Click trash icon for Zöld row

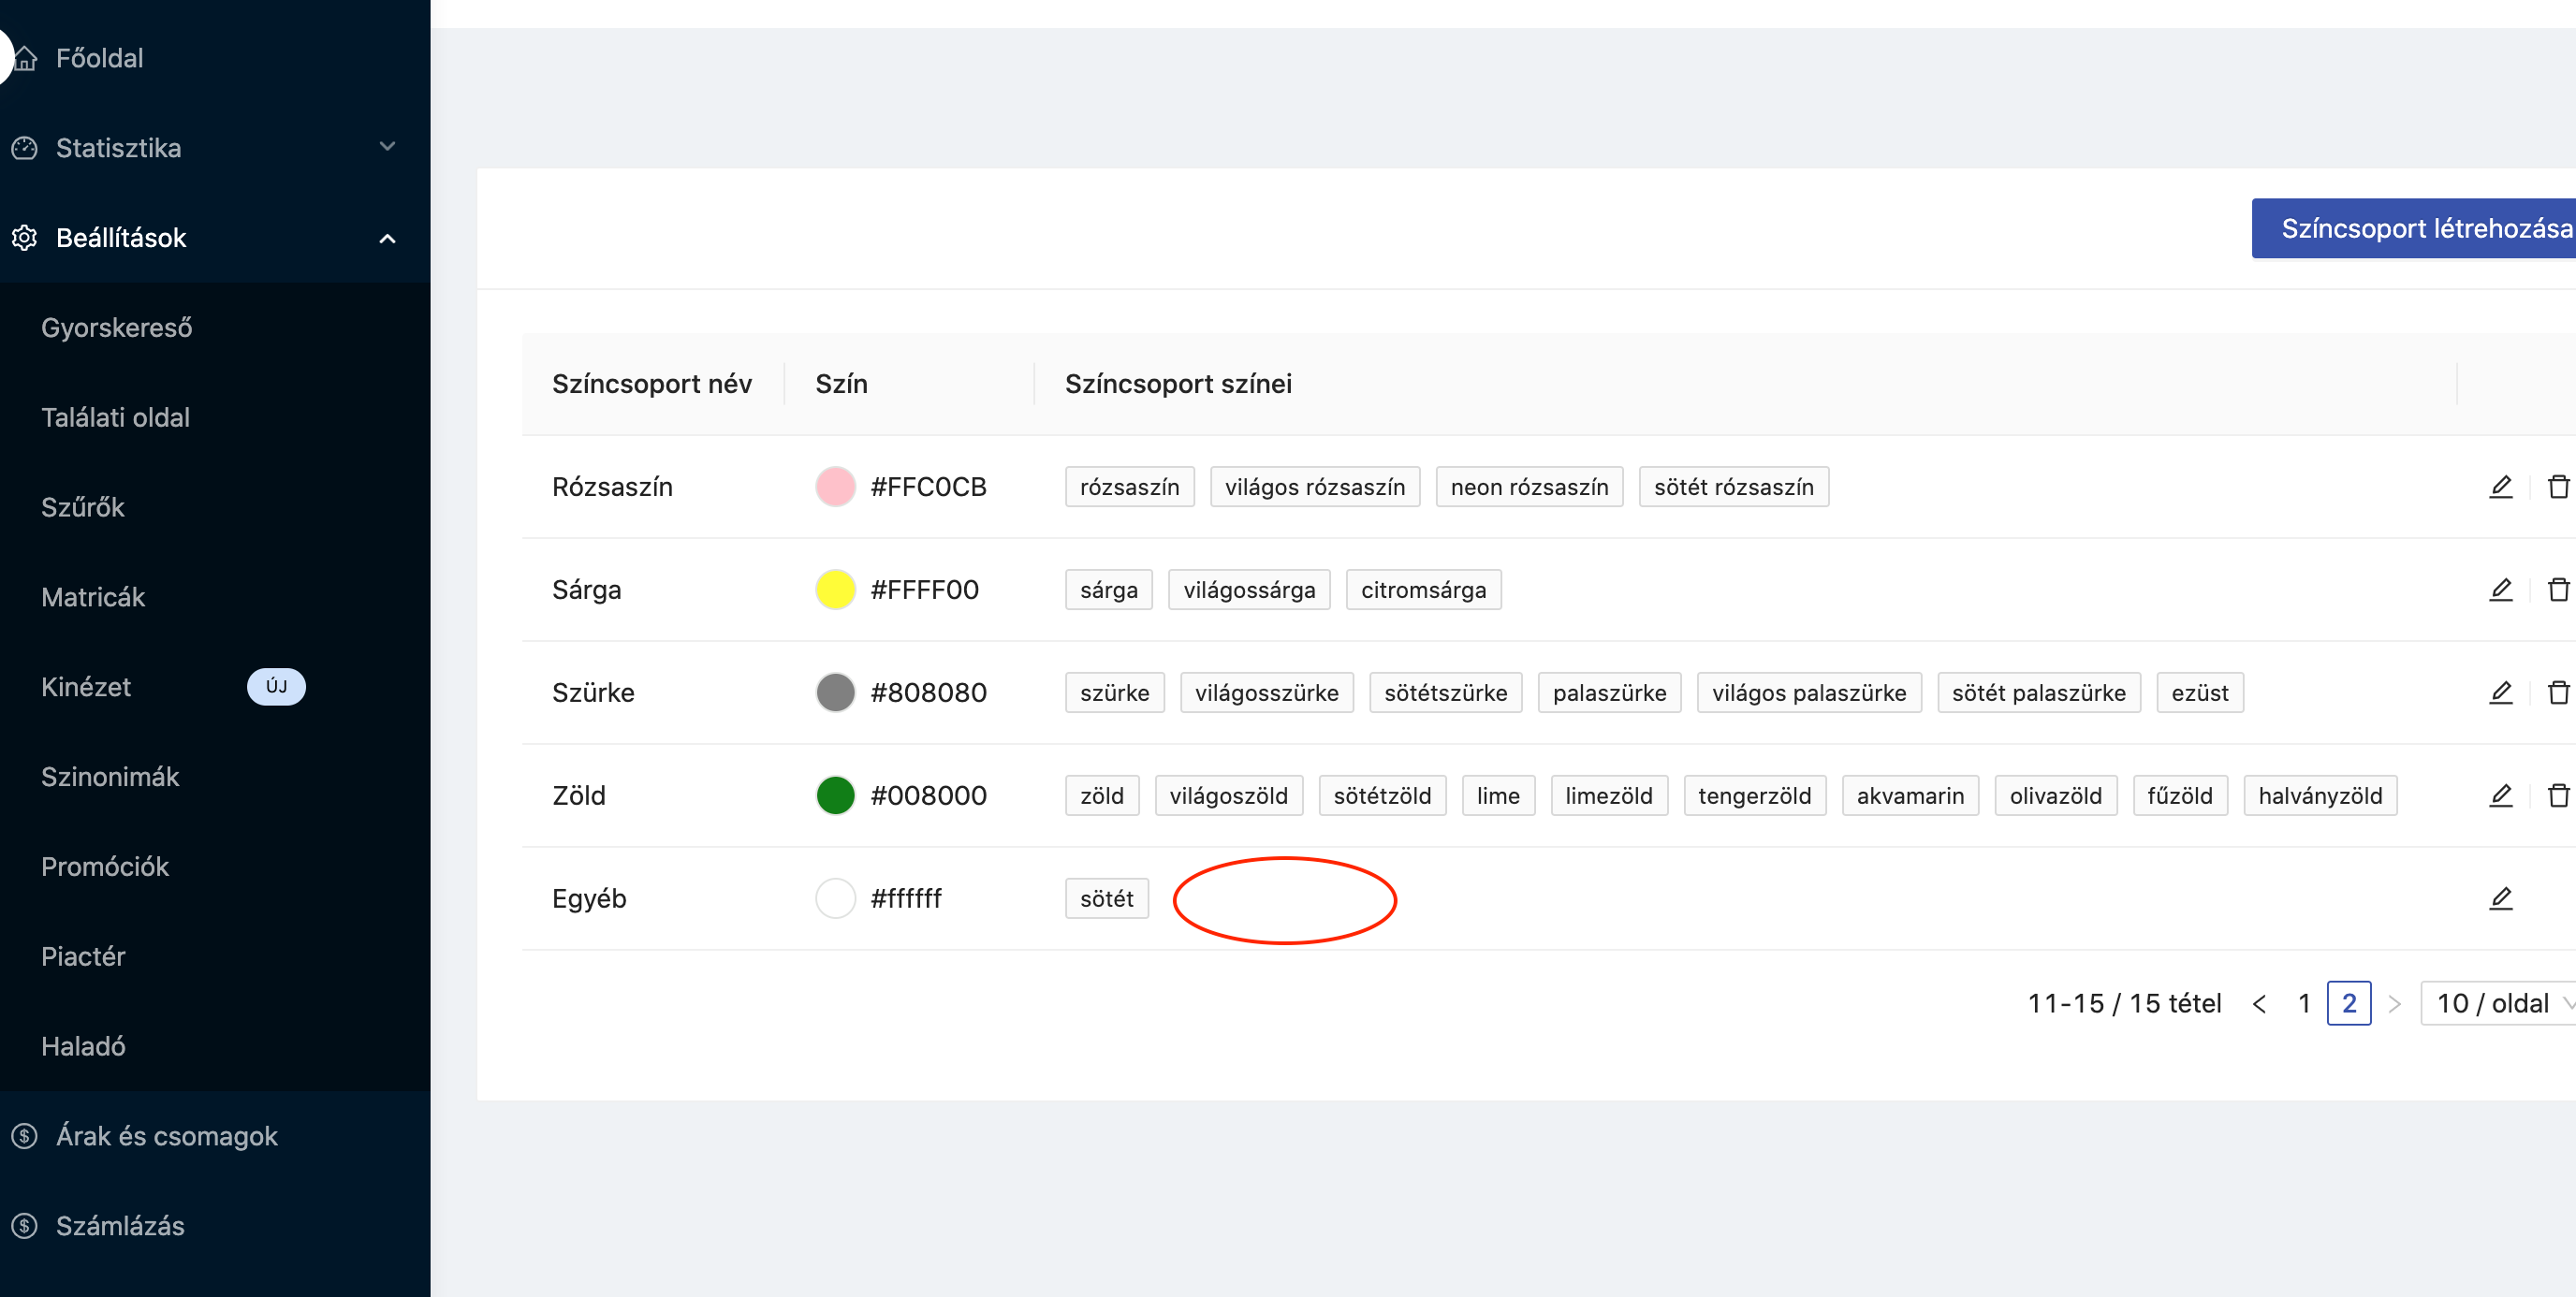pos(2557,796)
